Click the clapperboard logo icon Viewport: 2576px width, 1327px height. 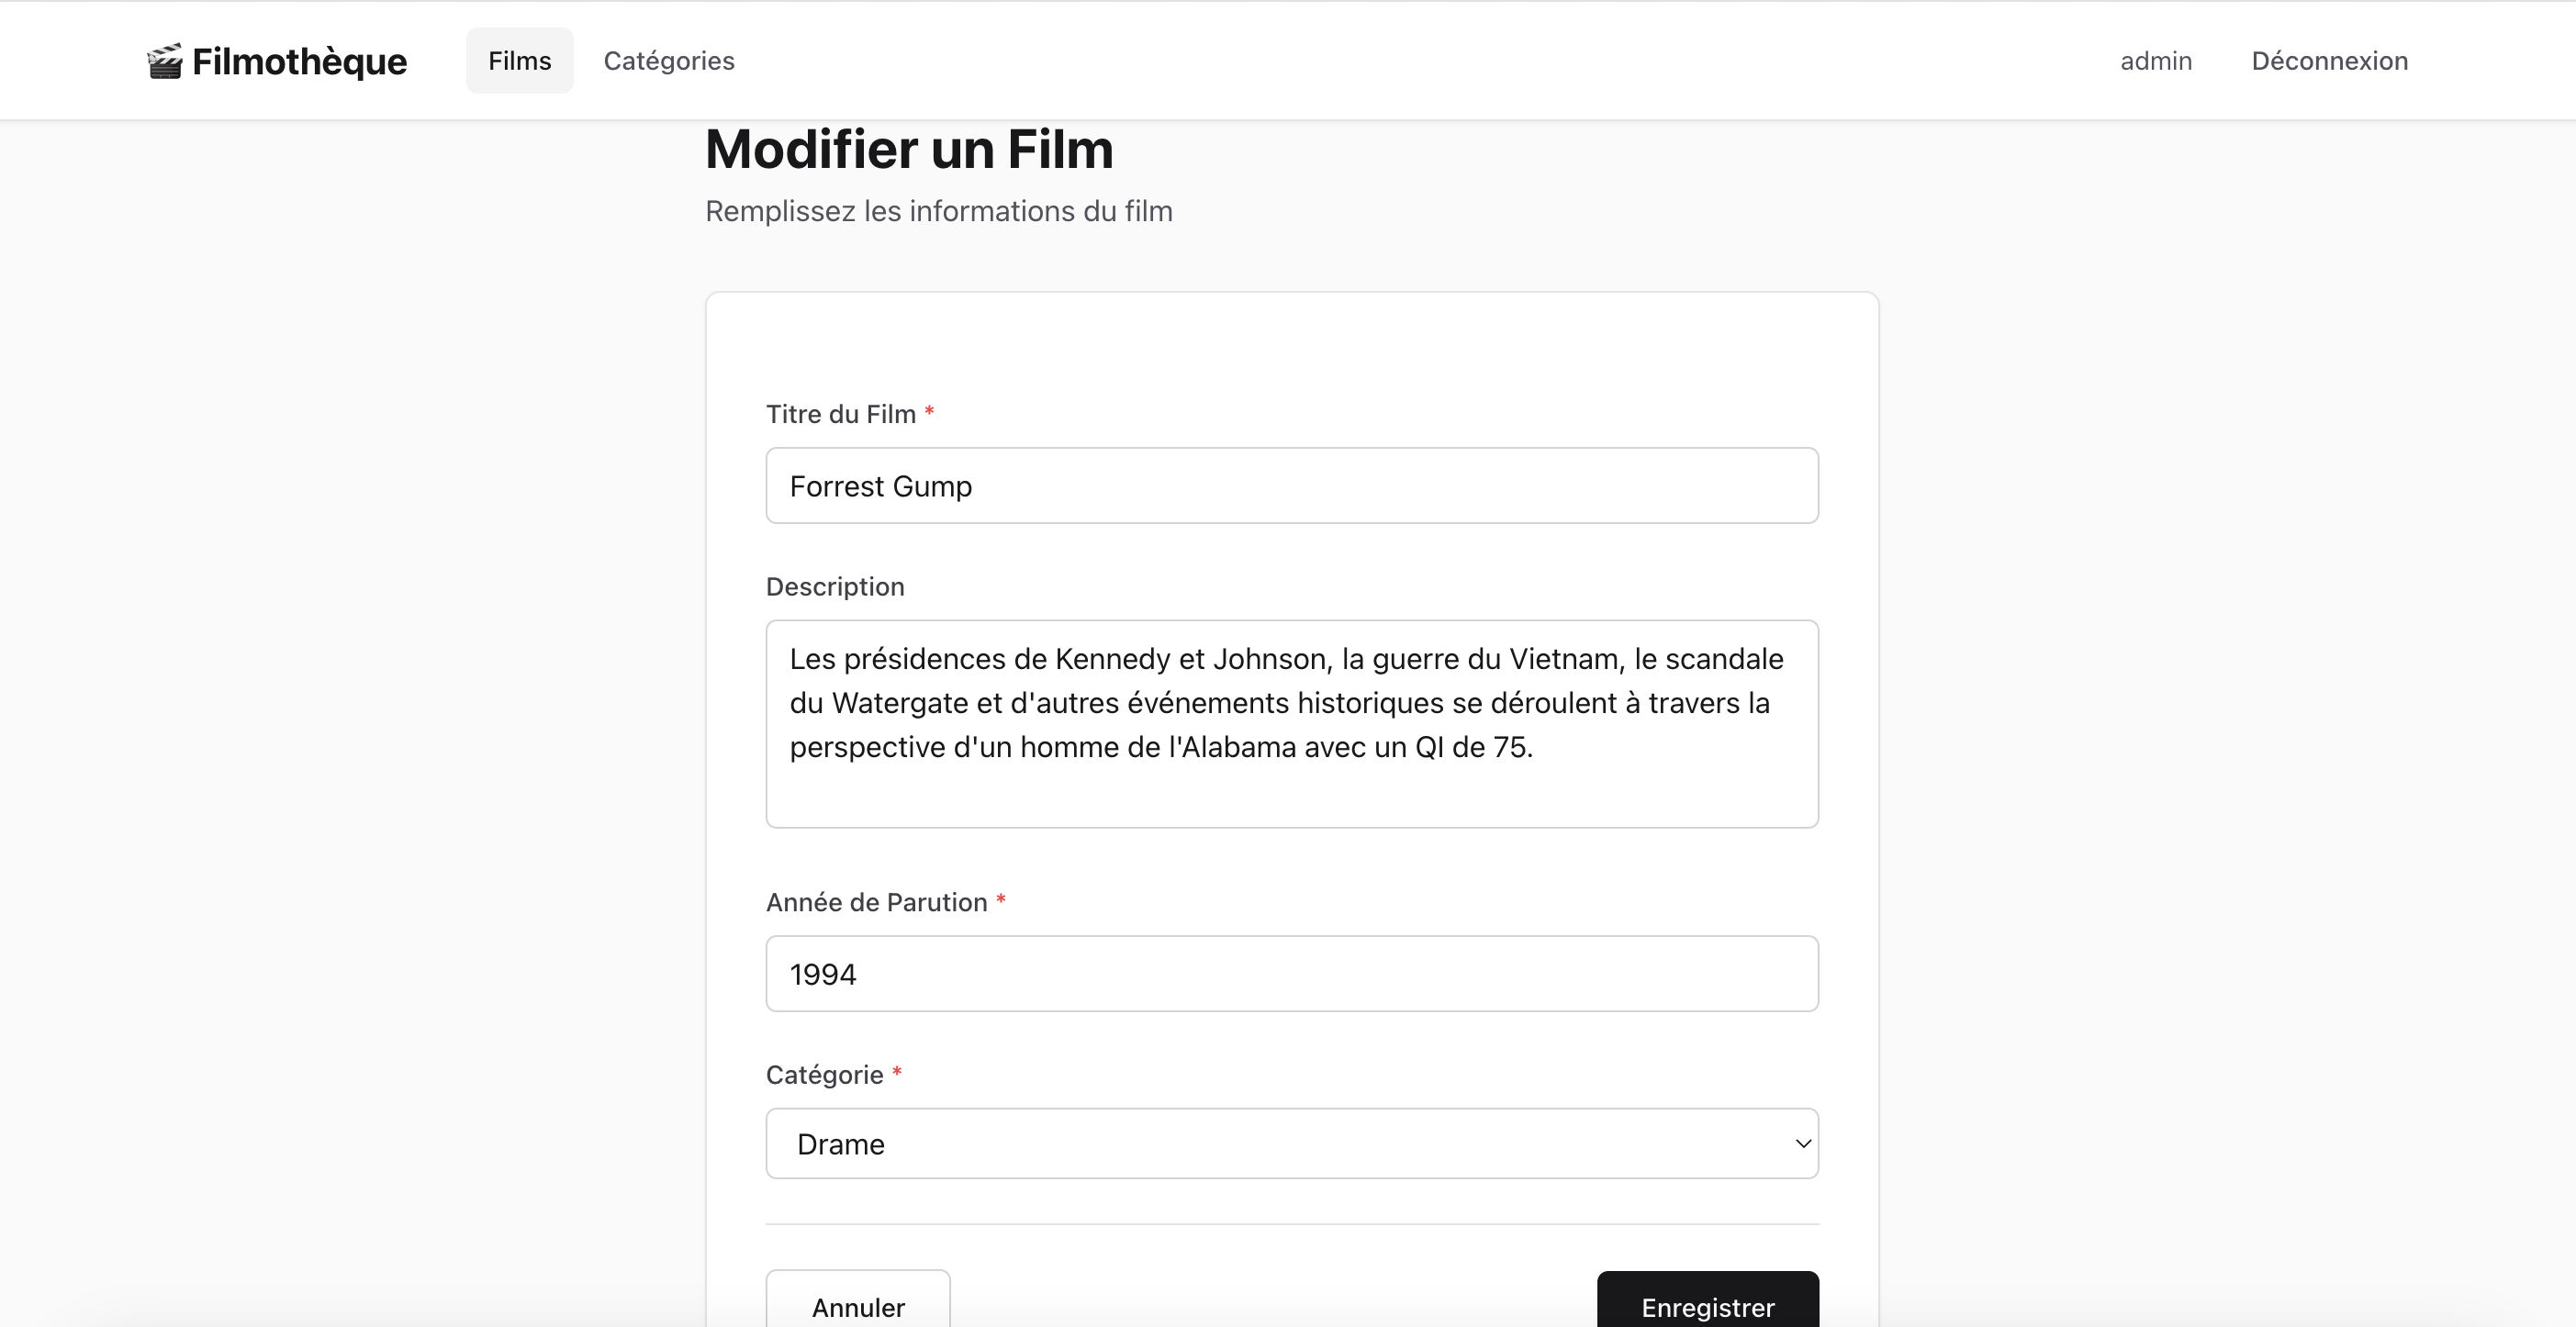point(165,61)
